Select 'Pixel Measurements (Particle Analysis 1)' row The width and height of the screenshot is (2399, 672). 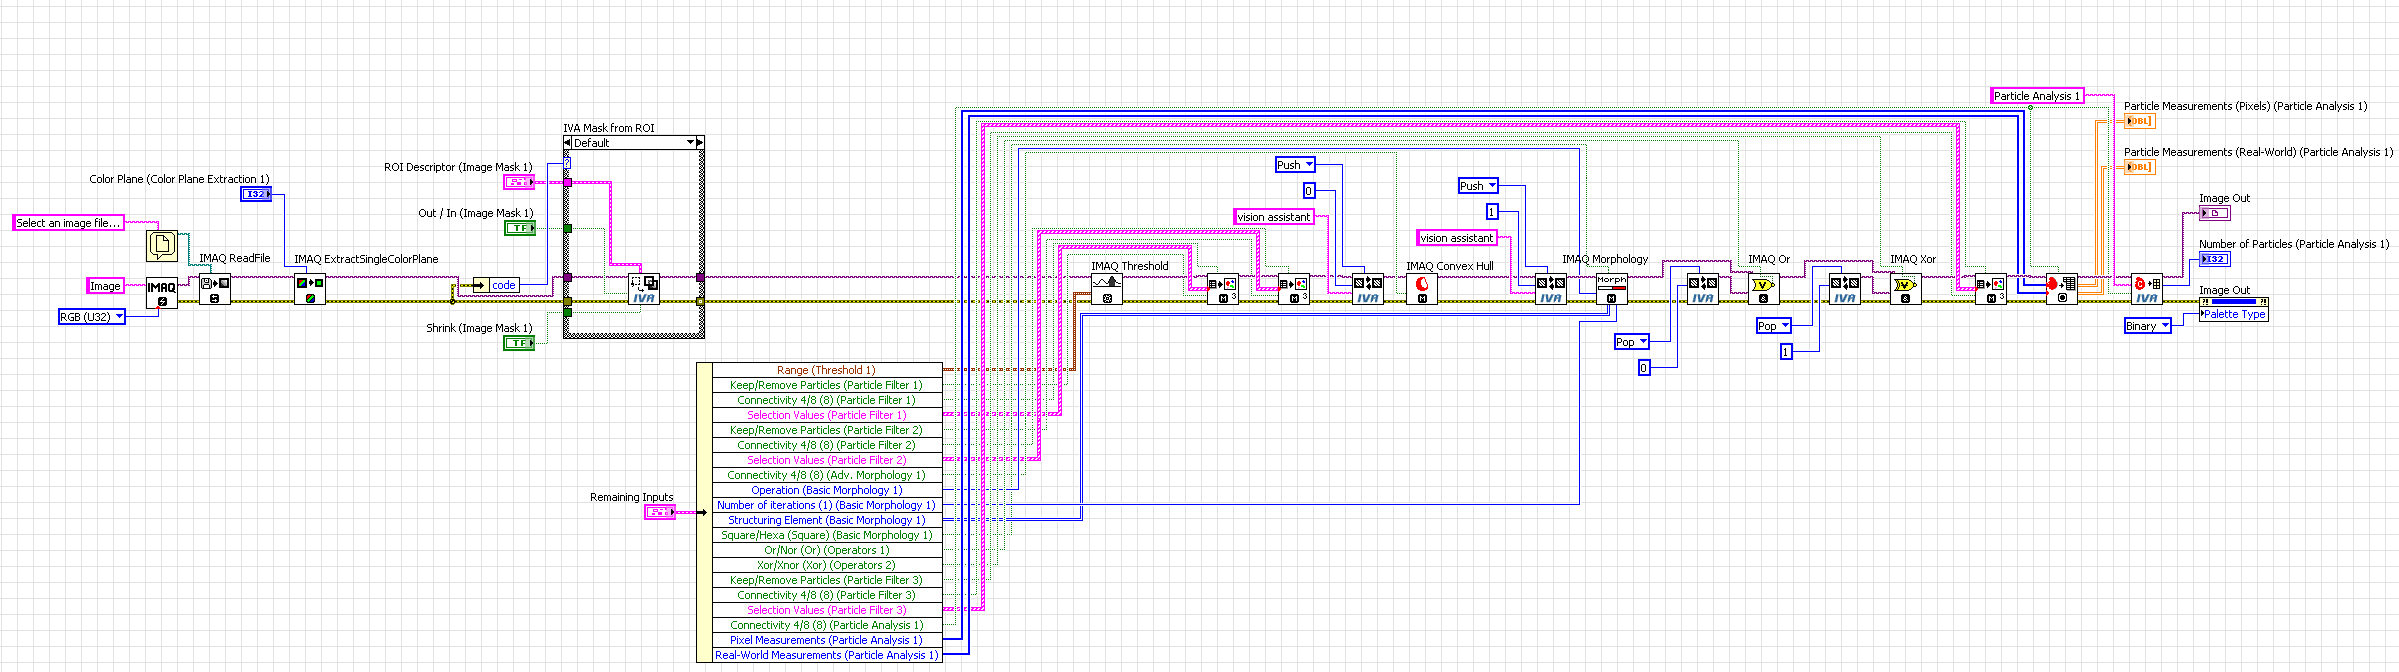coord(826,640)
